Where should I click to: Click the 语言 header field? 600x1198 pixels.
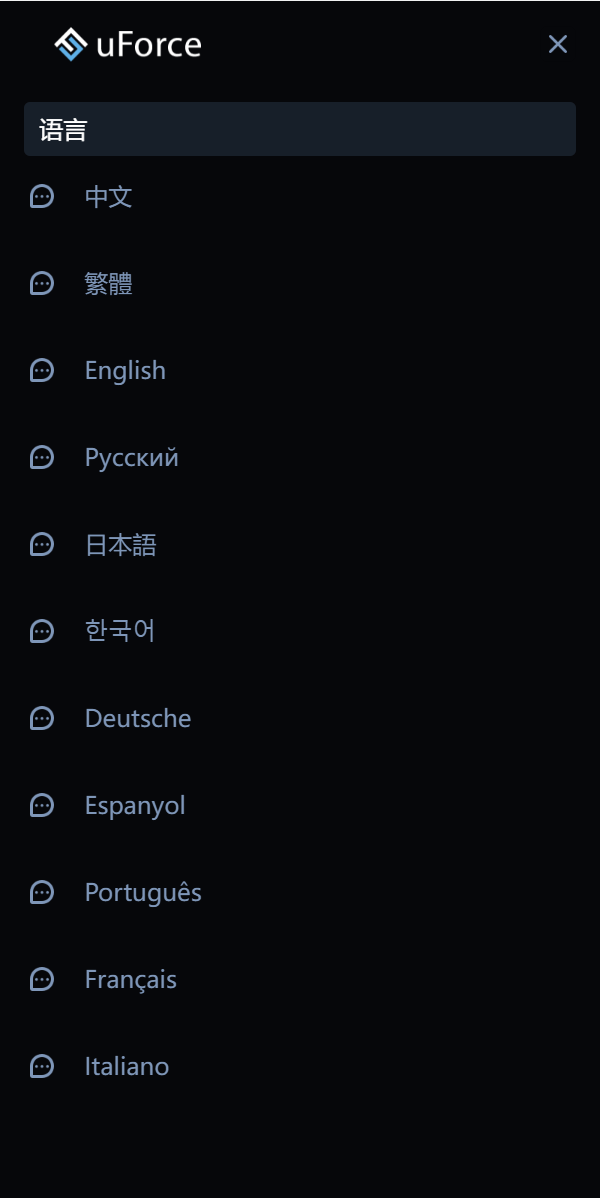[x=299, y=129]
